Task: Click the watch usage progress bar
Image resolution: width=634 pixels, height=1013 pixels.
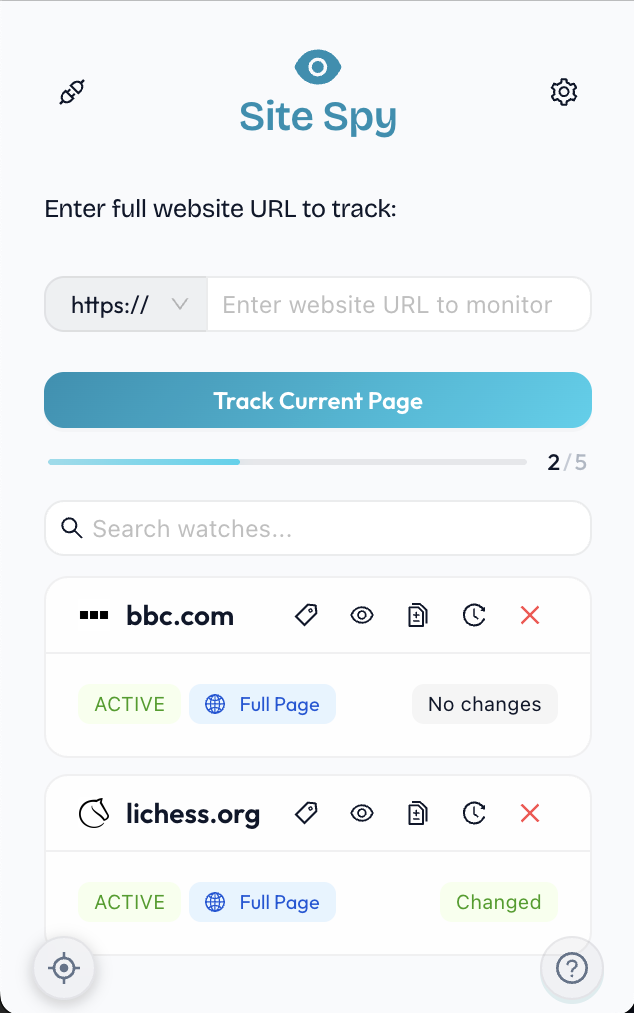Action: coord(287,462)
